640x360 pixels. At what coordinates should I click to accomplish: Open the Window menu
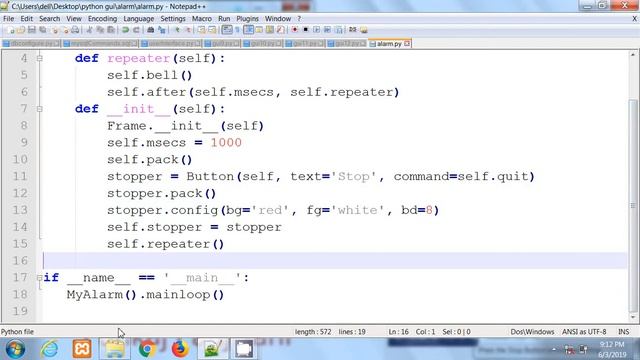(278, 19)
